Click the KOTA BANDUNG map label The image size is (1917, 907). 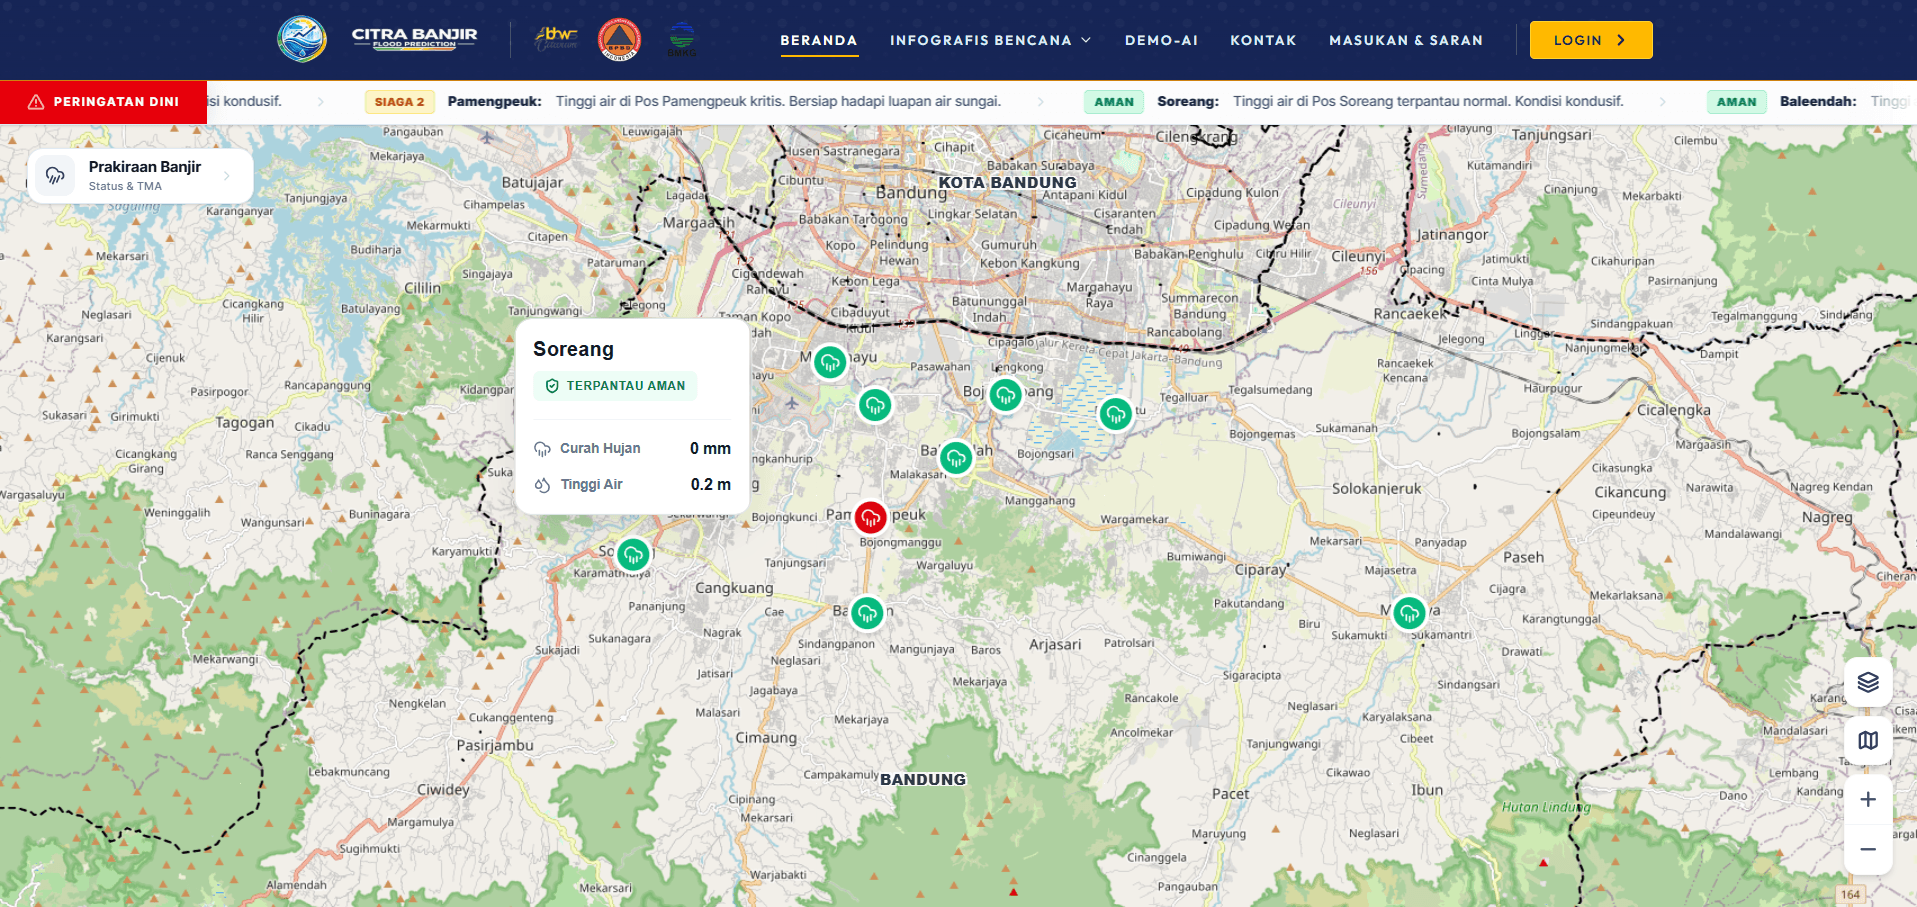point(1007,183)
